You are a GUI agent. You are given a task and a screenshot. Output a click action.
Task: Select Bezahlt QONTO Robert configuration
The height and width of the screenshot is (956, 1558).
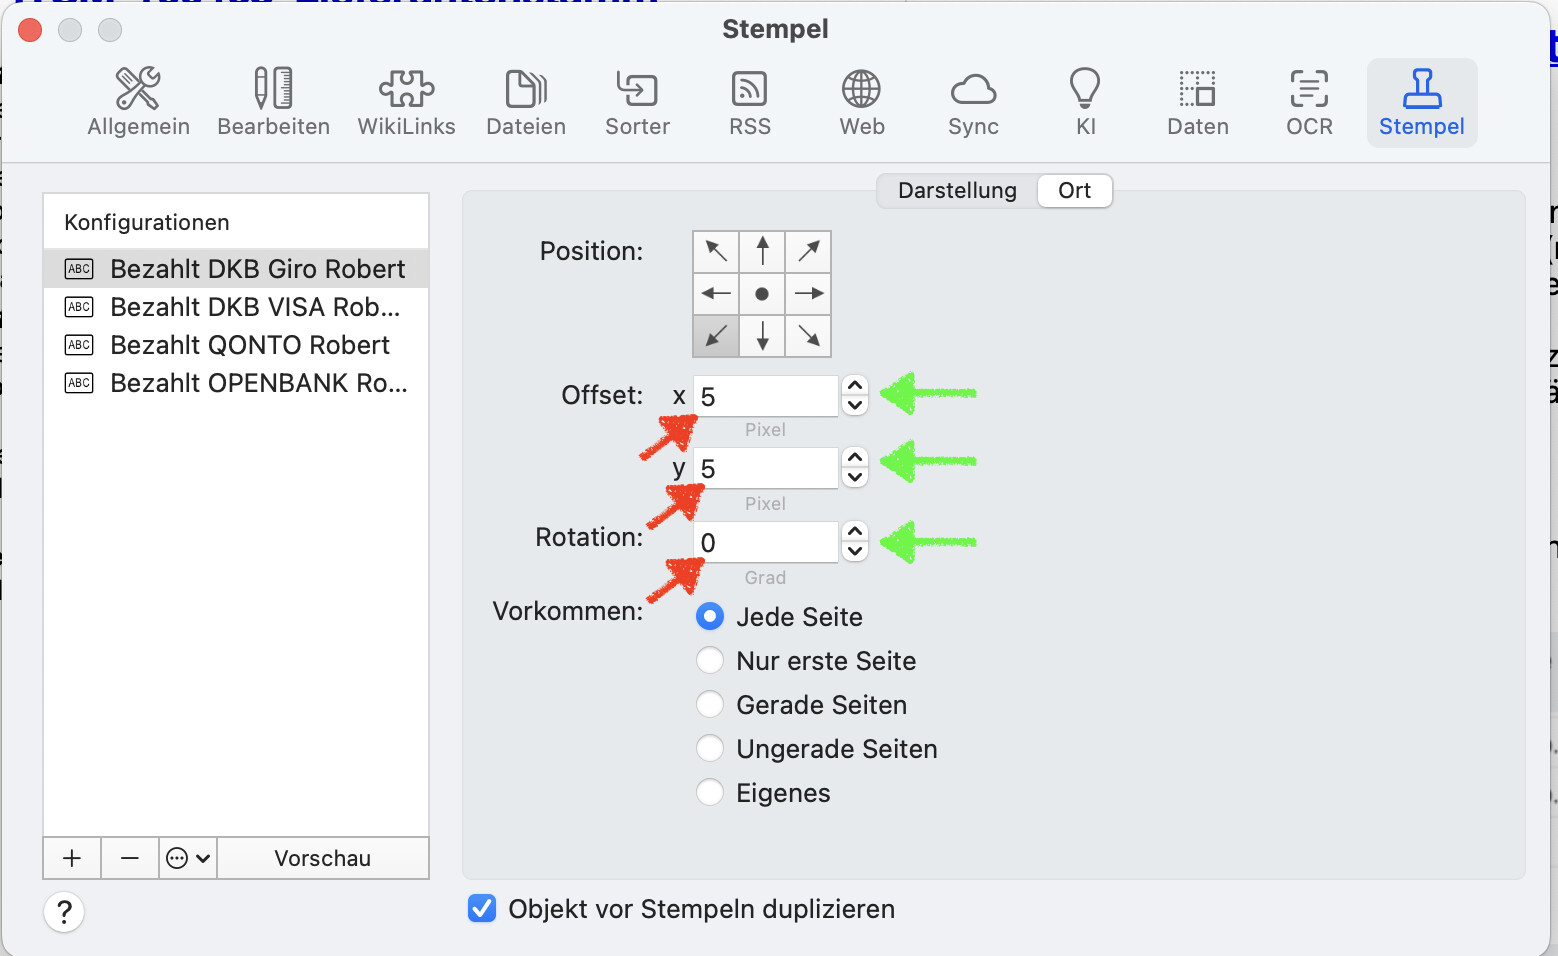[x=250, y=345]
